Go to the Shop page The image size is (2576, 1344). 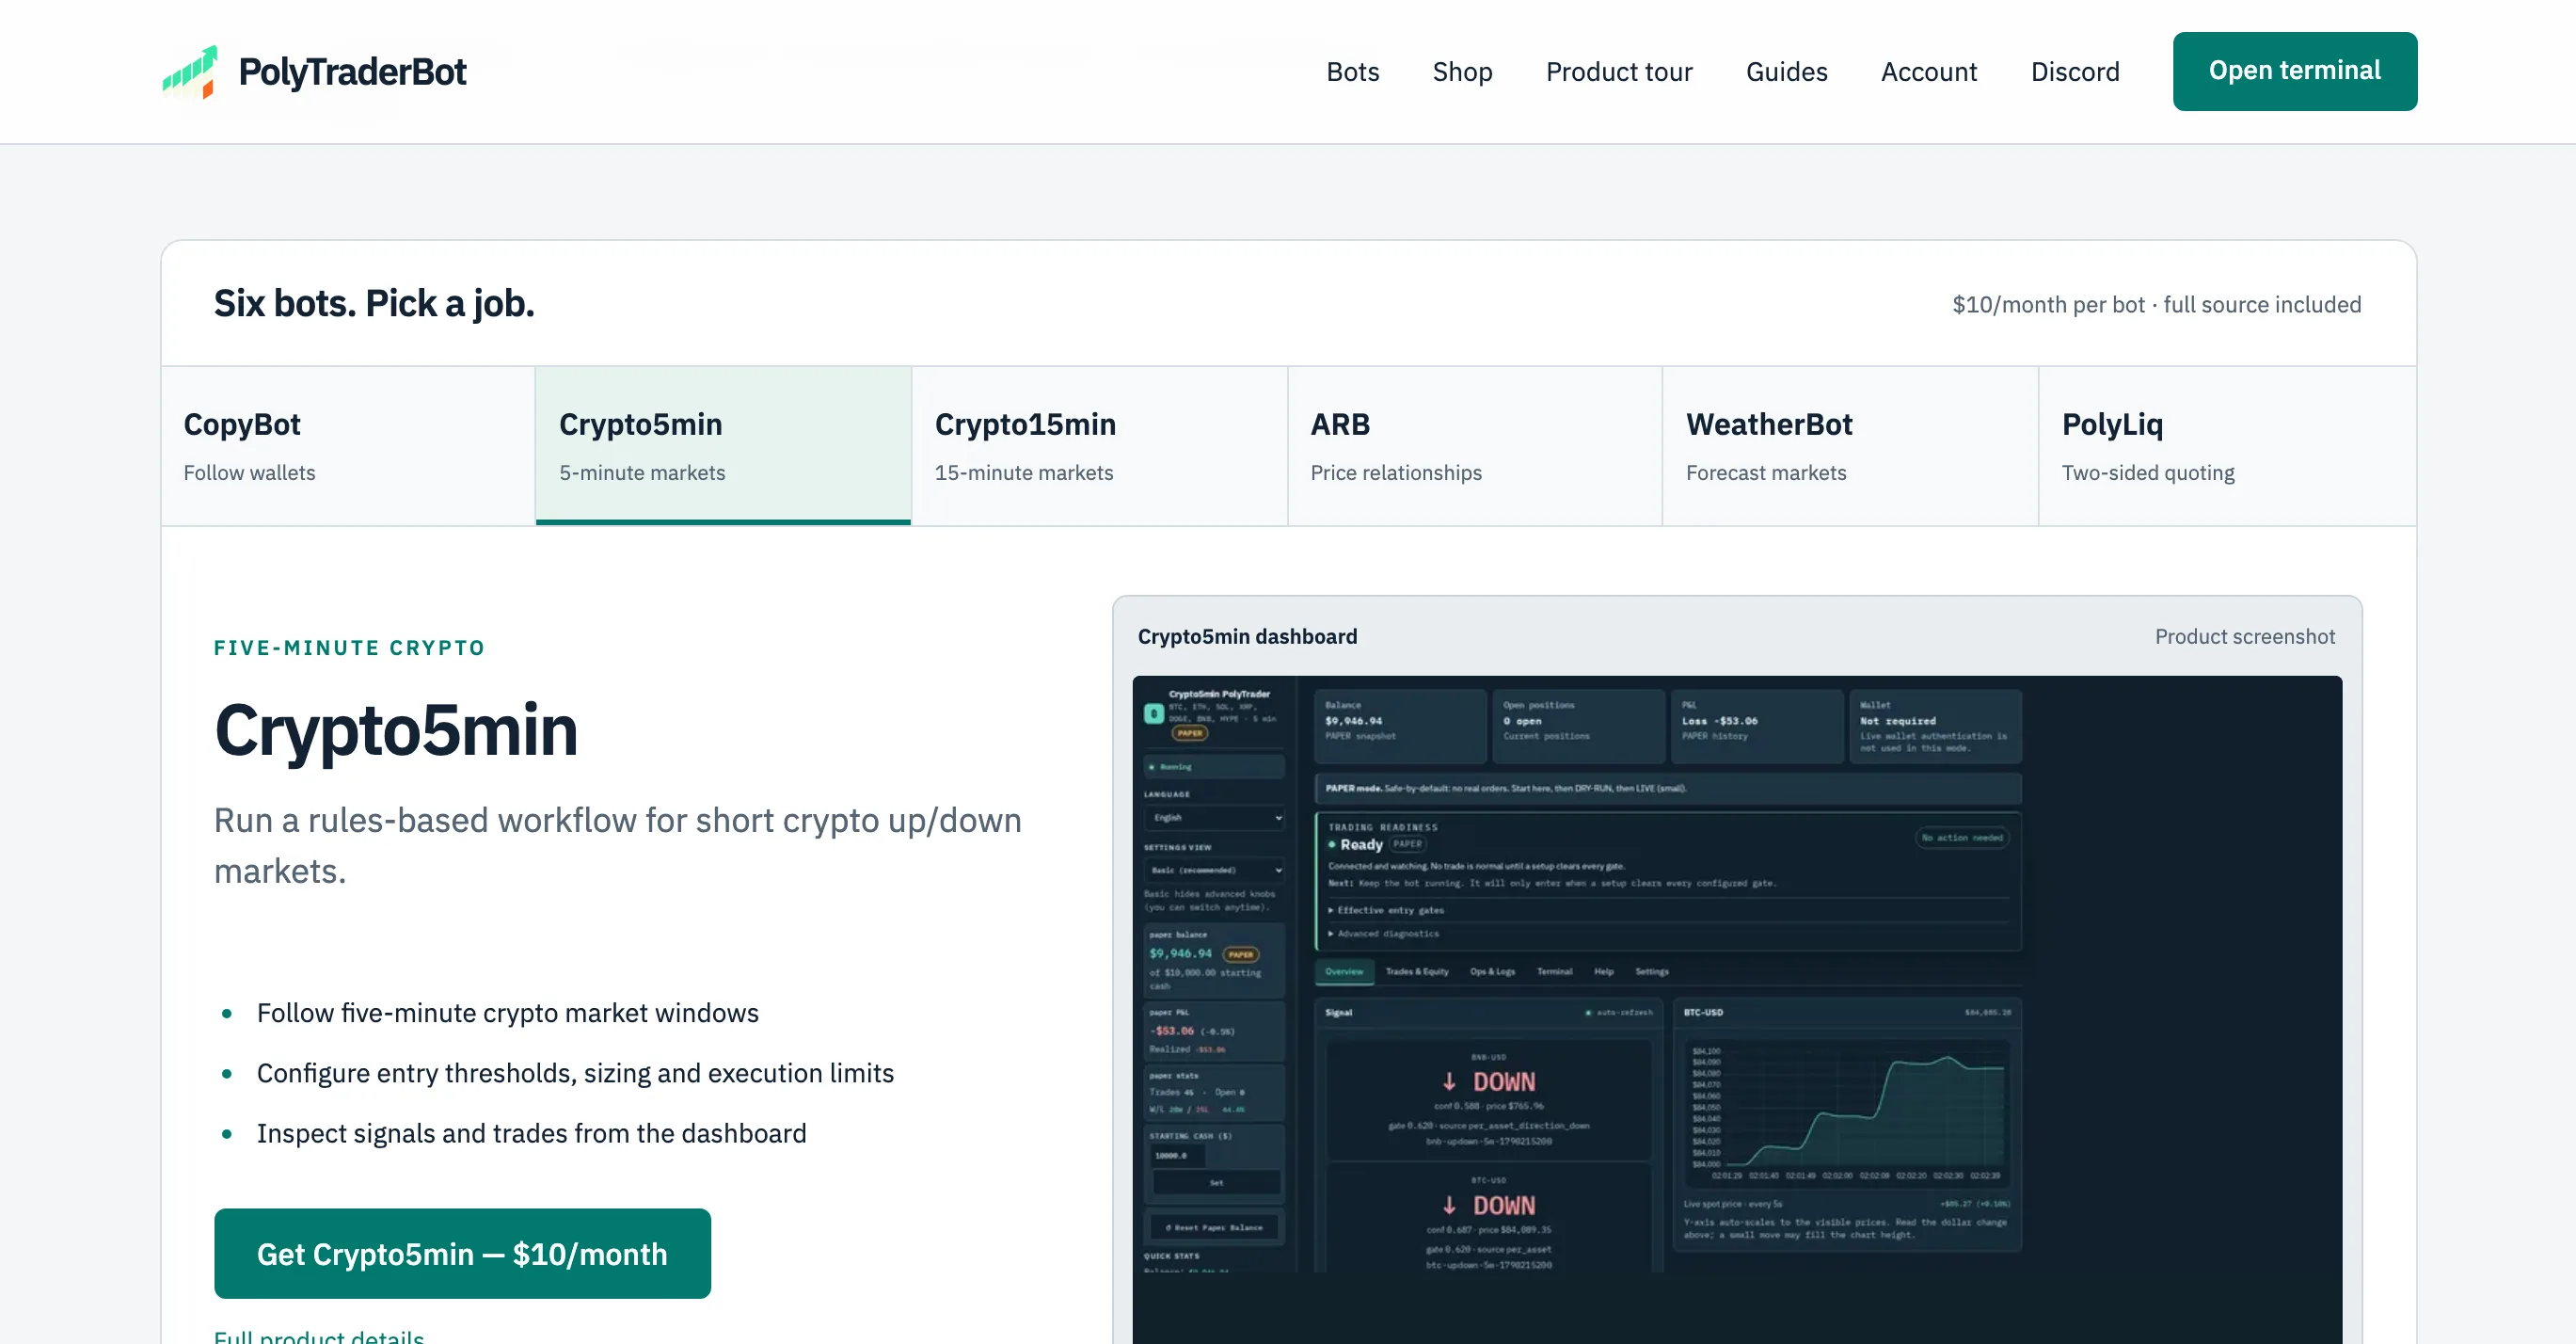(1462, 72)
